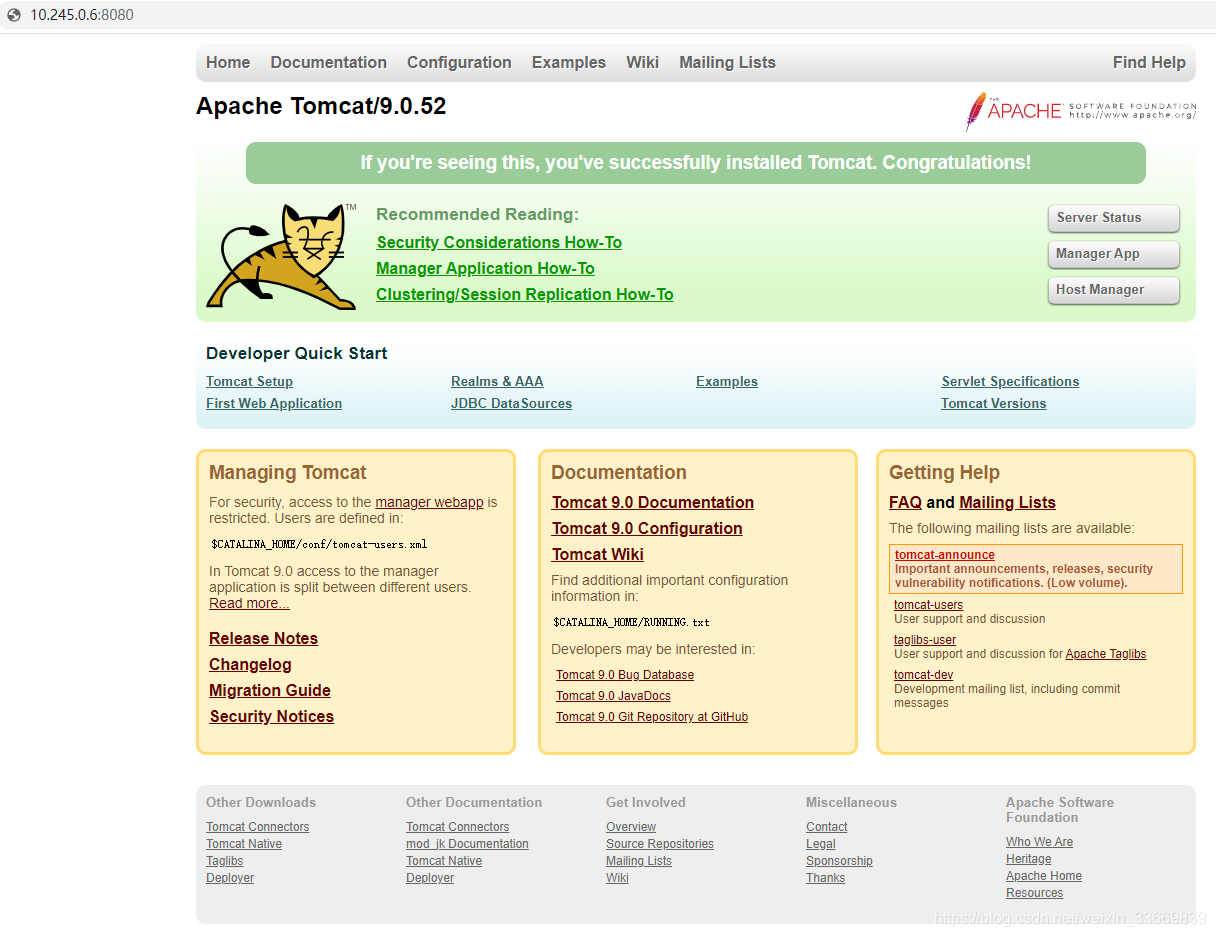Click the Apache Software Foundation feather logo

coord(1080,111)
